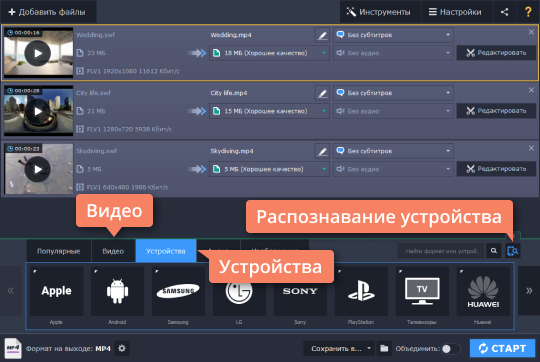Go to next presets with right arrows
Viewport: 540px width, 362px height.
pos(529,291)
